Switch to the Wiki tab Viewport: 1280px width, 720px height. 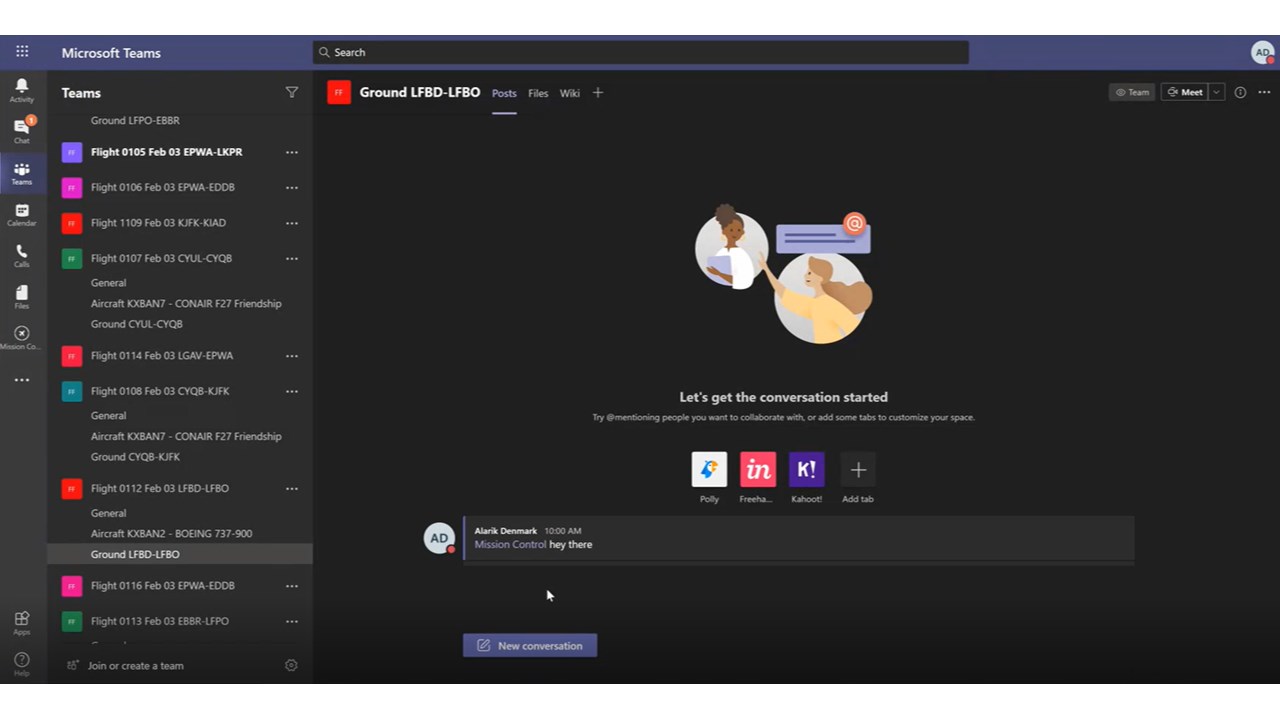(570, 93)
